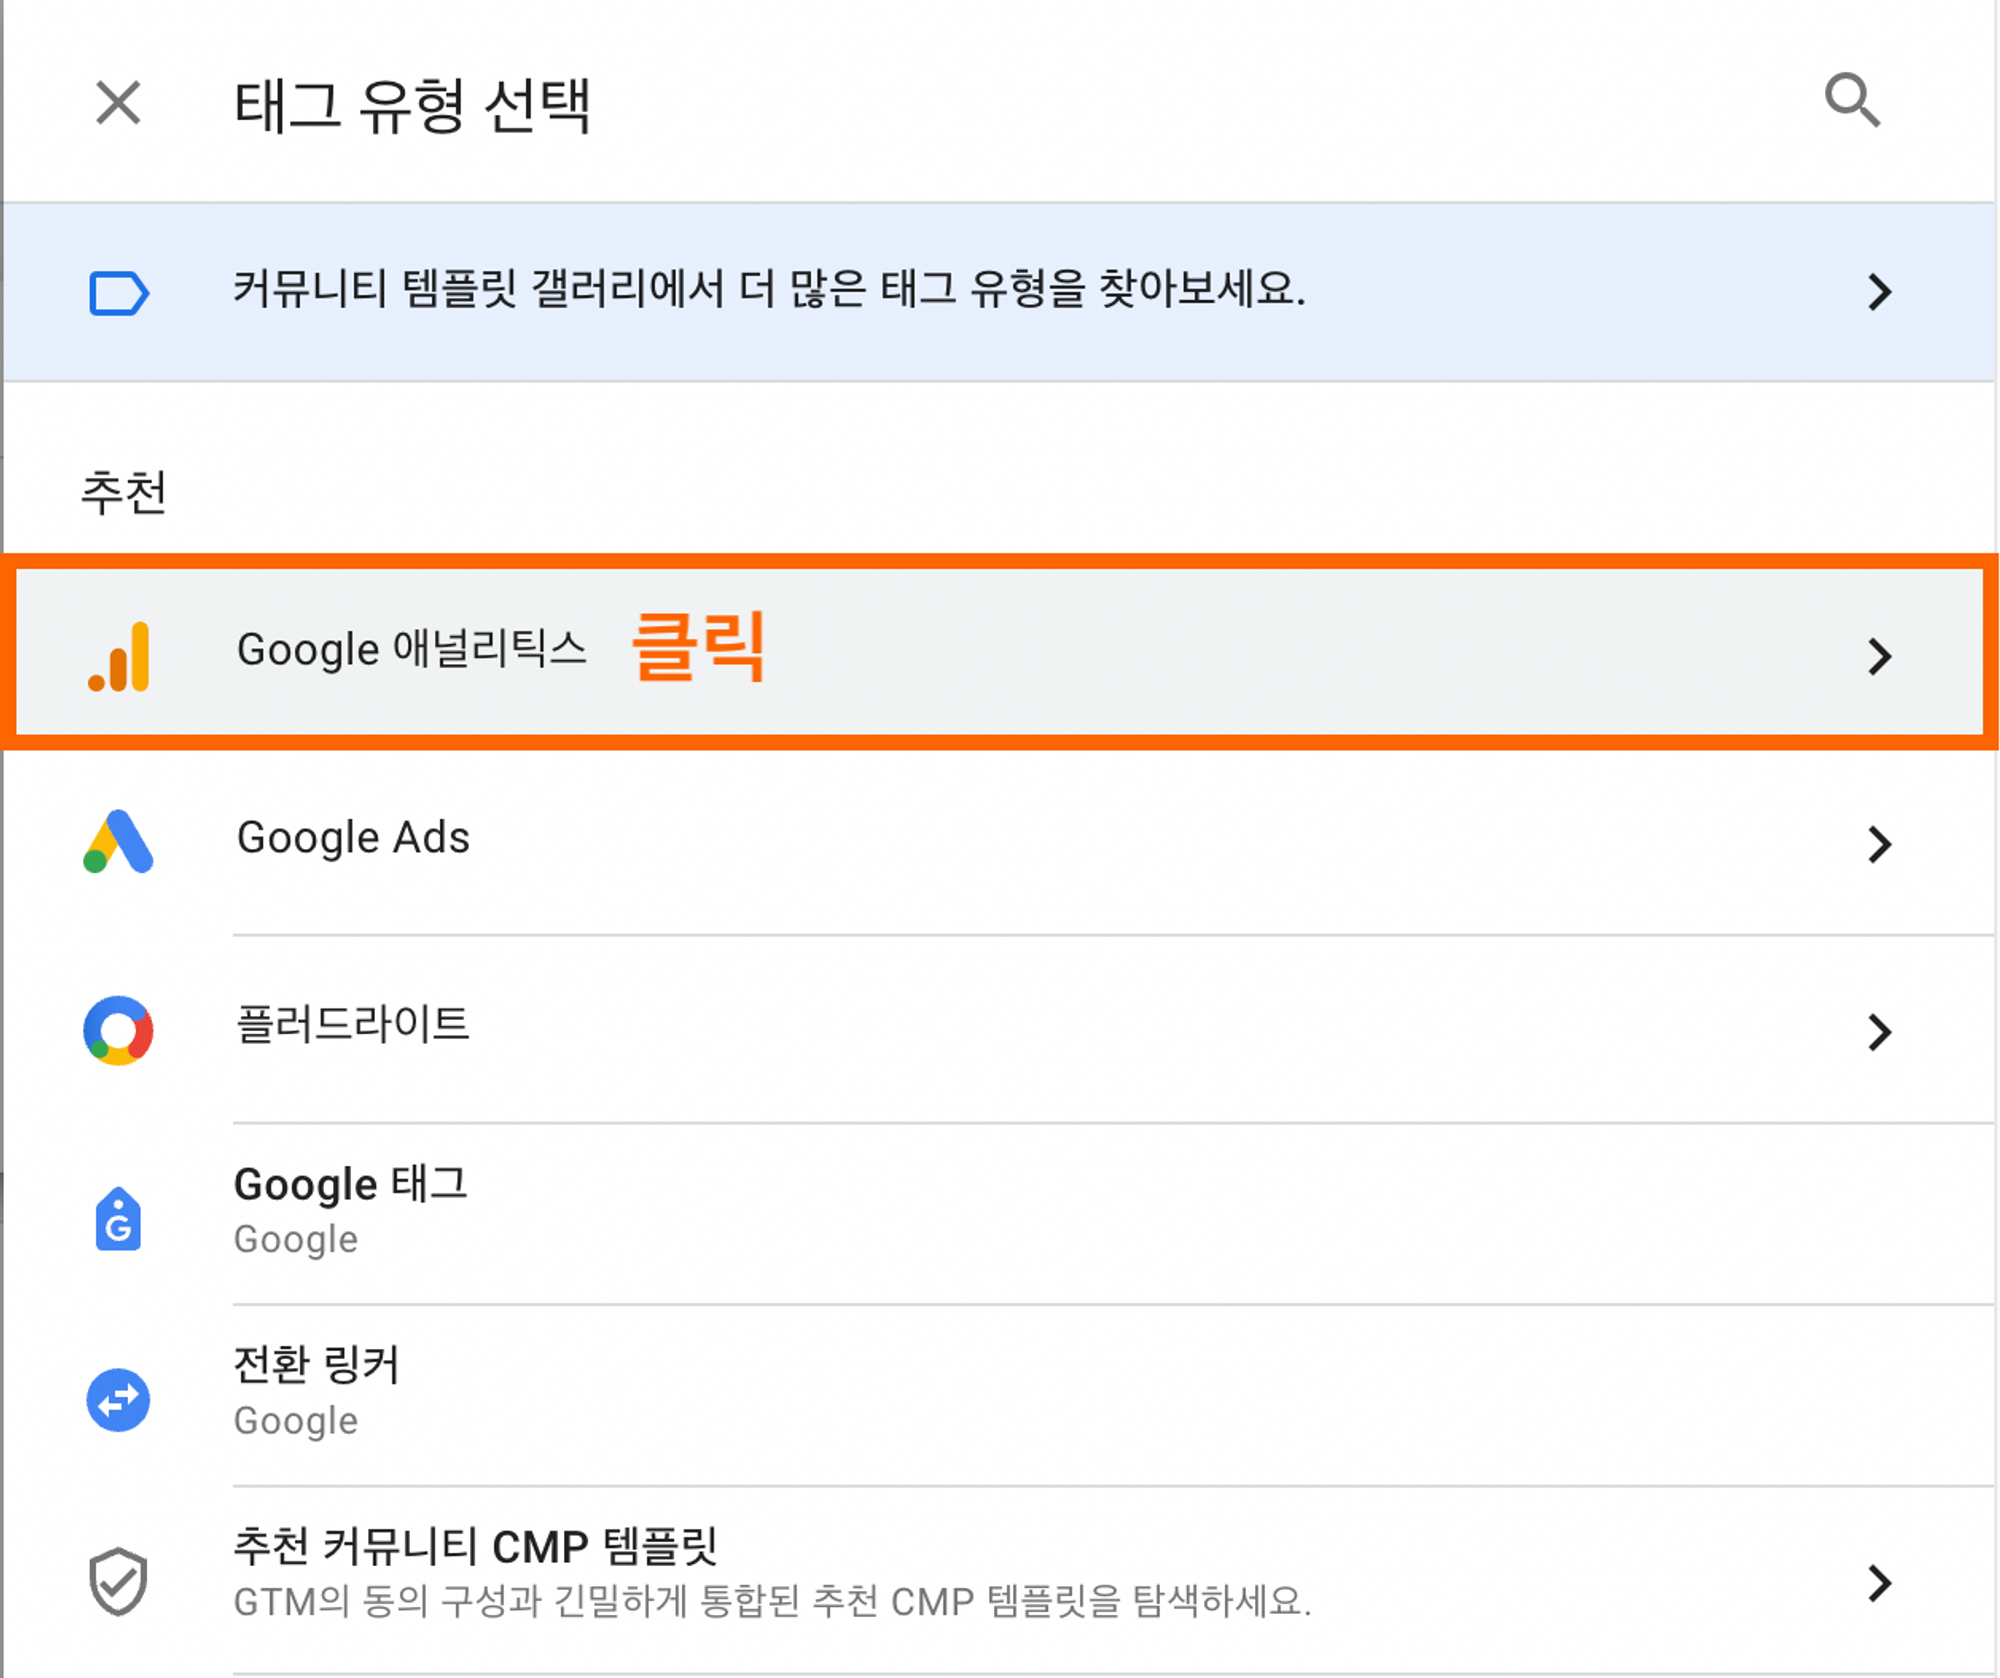Screen dimensions: 2000x1678
Task: Click GTM의 동의 구성 description text
Action: pyautogui.click(x=772, y=1602)
